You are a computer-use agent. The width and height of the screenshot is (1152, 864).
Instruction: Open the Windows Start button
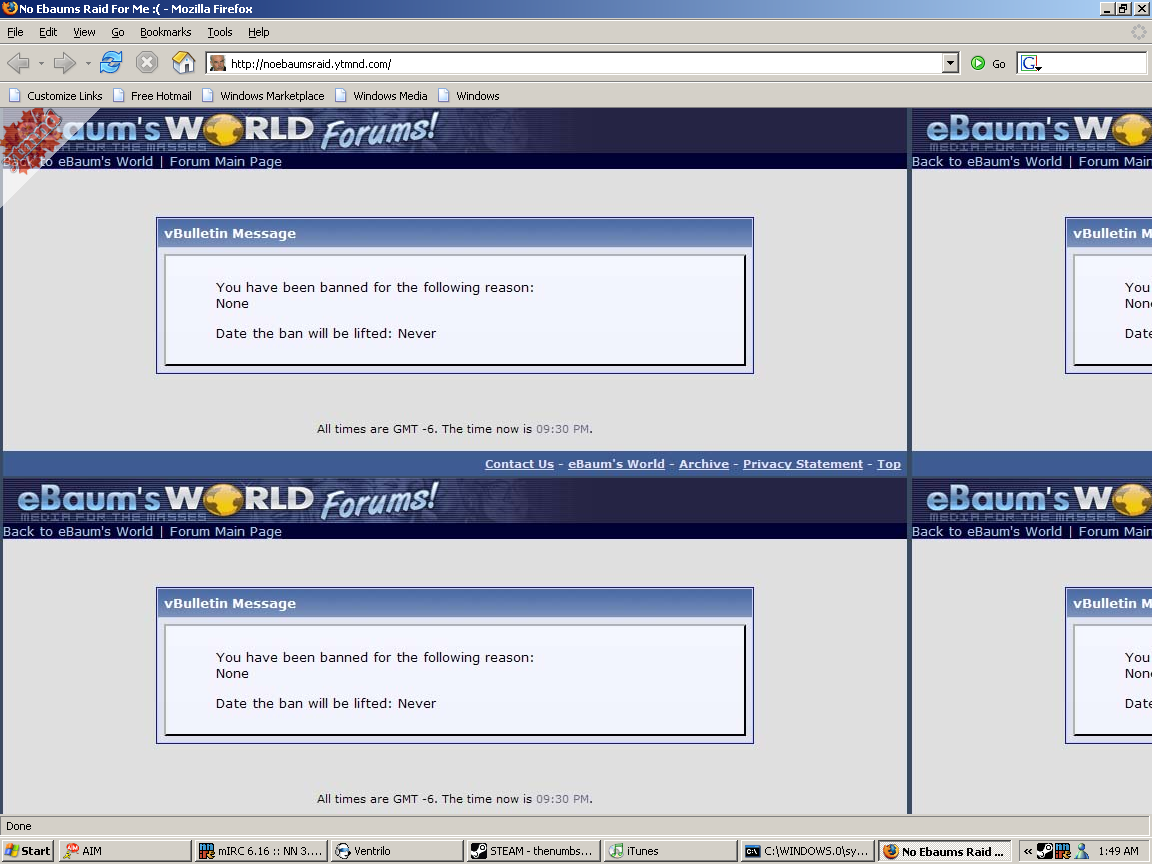point(28,851)
